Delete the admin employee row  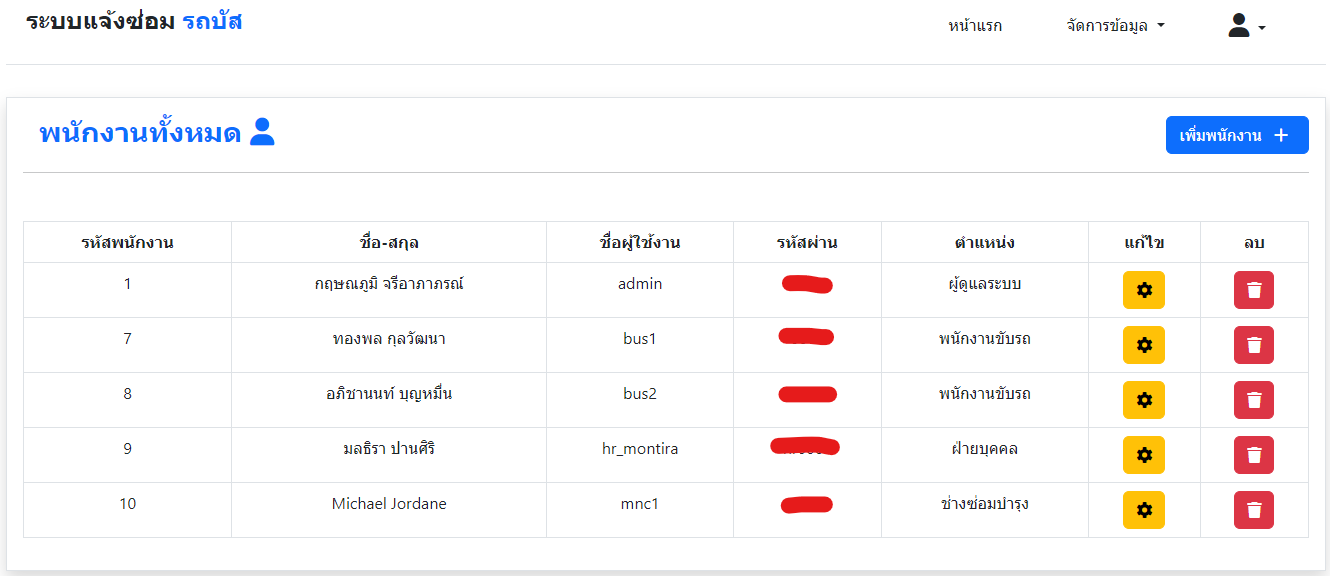coord(1254,290)
